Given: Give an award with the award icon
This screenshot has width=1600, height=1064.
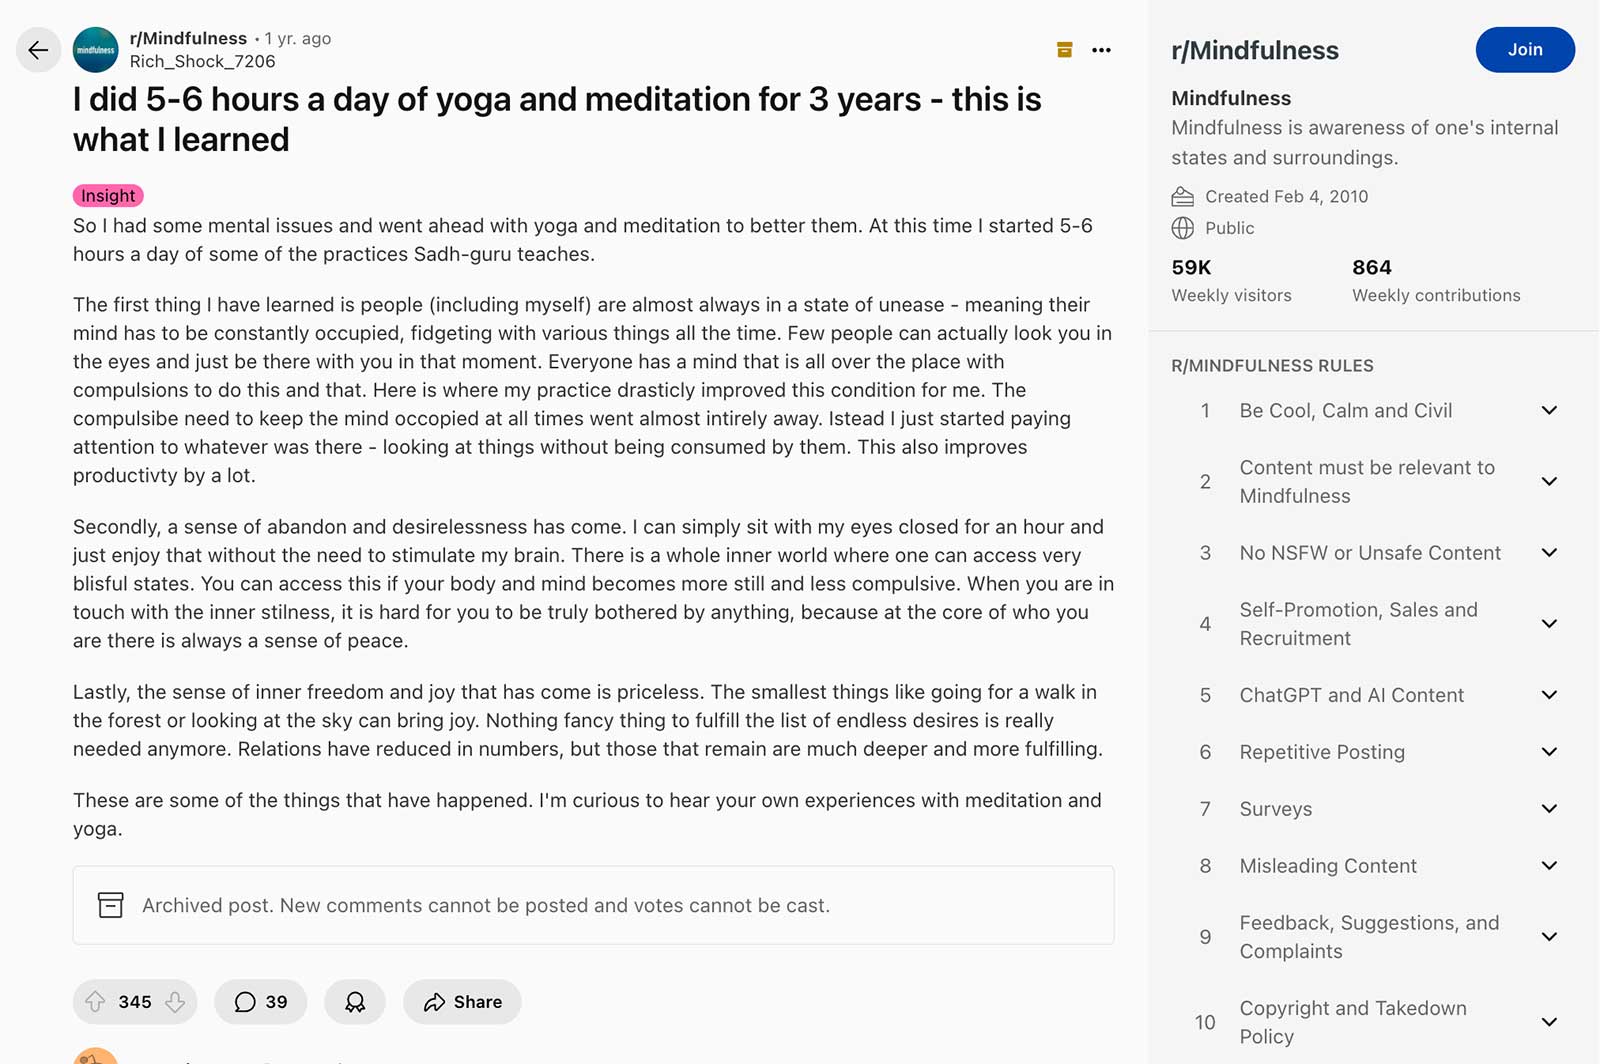Looking at the screenshot, I should pyautogui.click(x=354, y=1001).
